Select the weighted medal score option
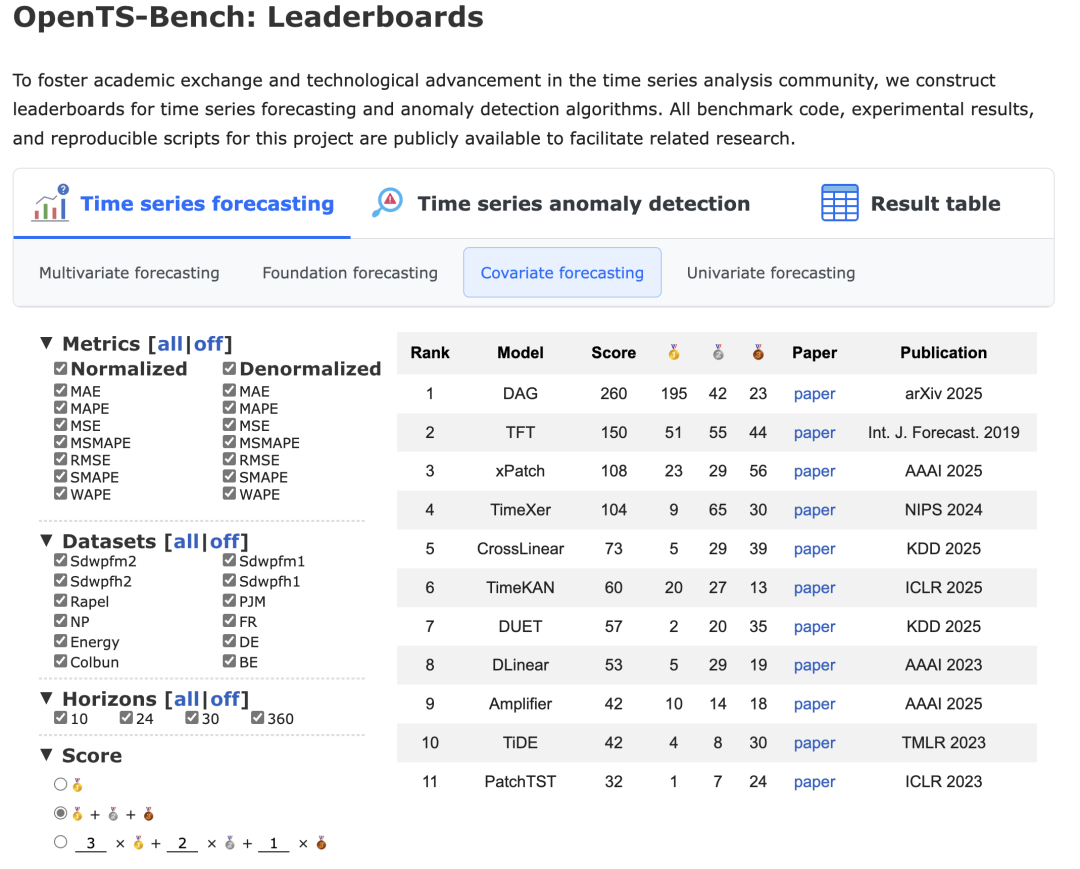 tap(61, 842)
